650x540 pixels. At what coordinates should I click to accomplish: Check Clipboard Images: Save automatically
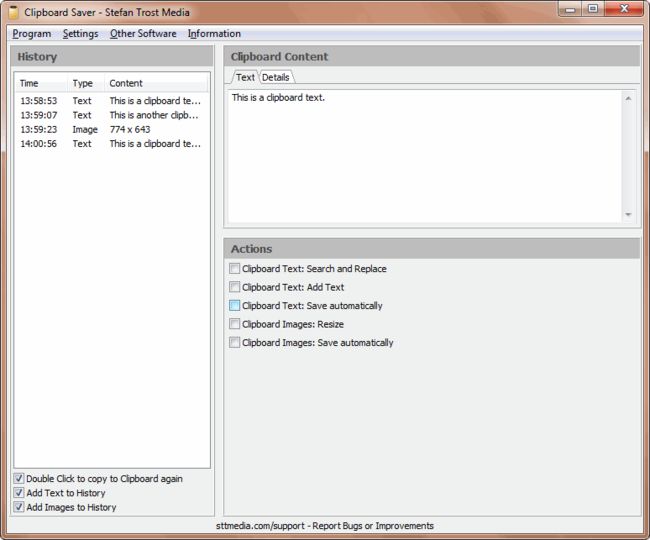pyautogui.click(x=234, y=343)
